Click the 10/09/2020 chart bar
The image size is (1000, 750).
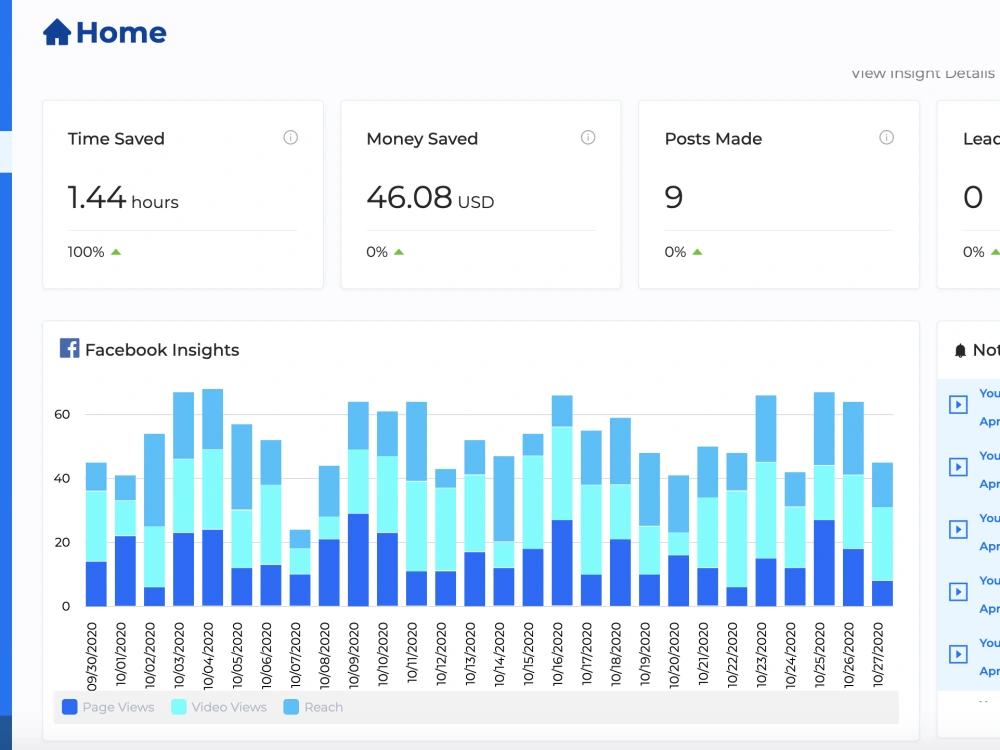(358, 504)
